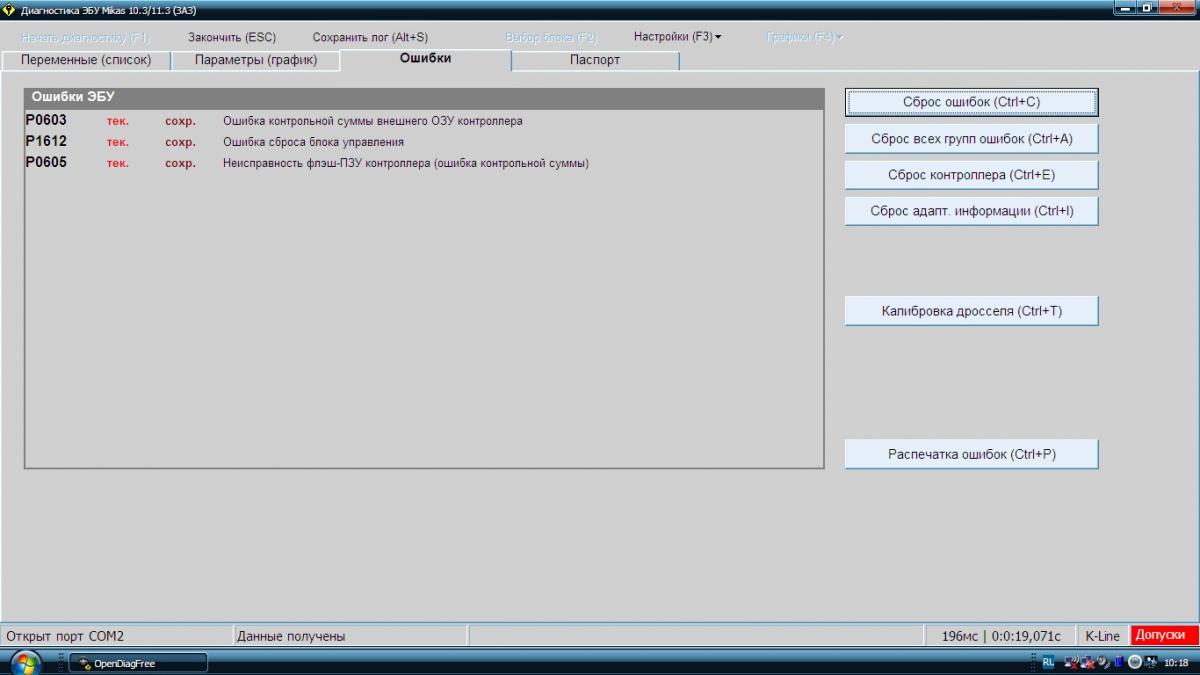Click the Калибровка дросселя (Ctrl+T) button

[x=972, y=311]
